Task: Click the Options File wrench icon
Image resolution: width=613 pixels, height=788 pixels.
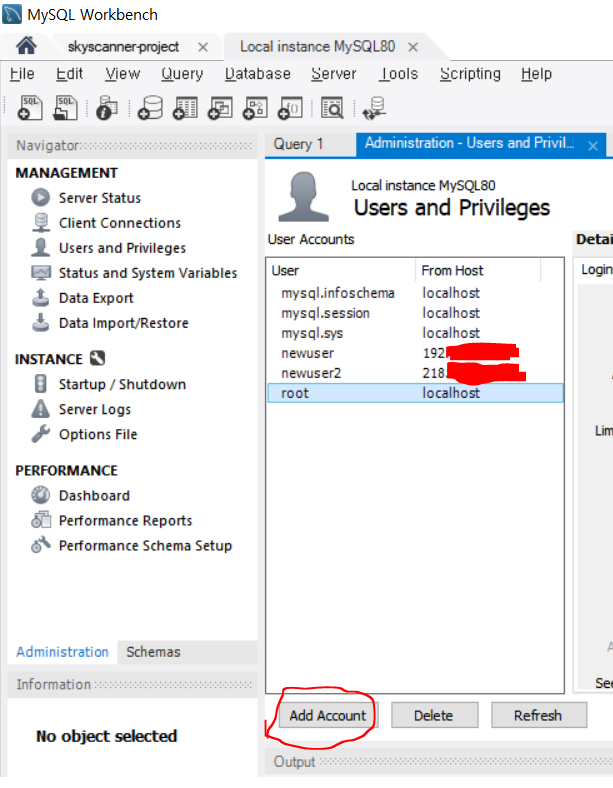Action: pyautogui.click(x=41, y=434)
